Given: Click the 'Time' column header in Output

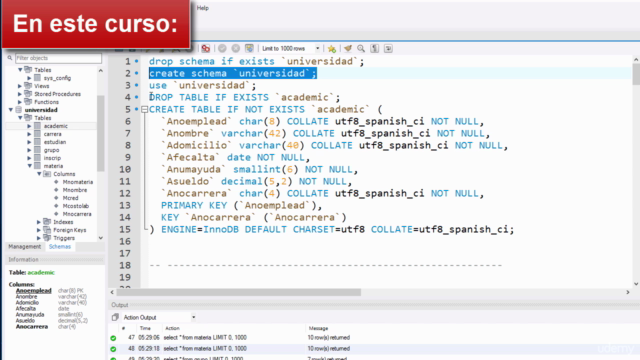Looking at the screenshot, I should tap(145, 328).
